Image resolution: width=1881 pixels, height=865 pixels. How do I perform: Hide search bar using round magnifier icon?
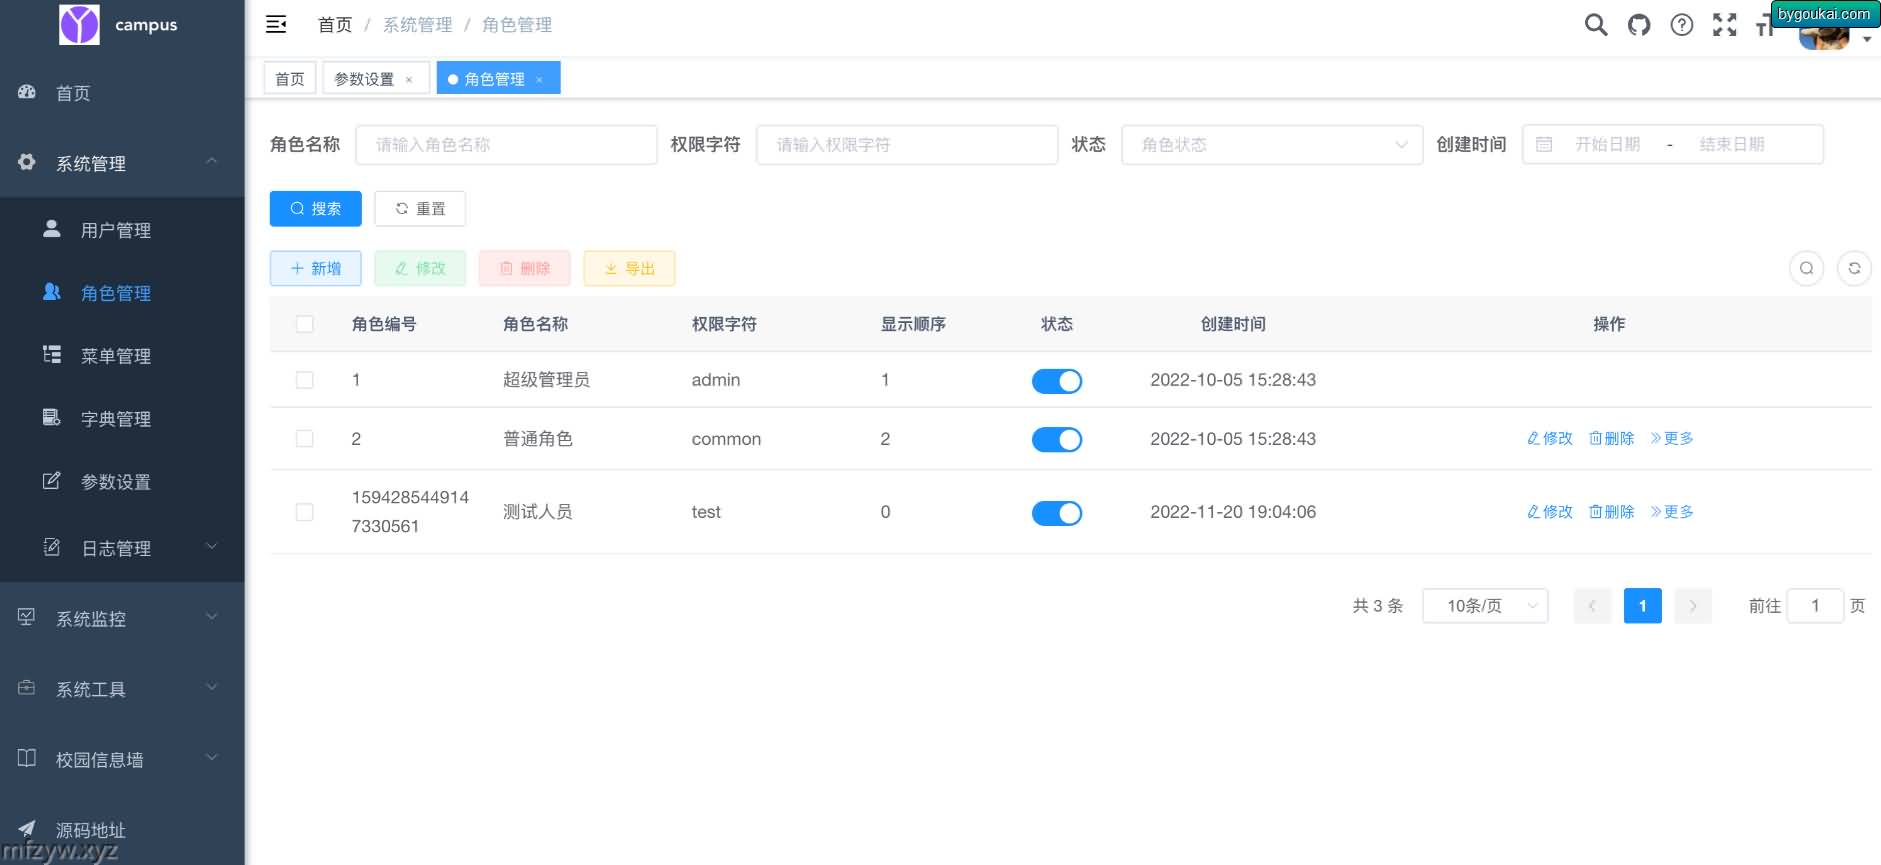click(1806, 268)
